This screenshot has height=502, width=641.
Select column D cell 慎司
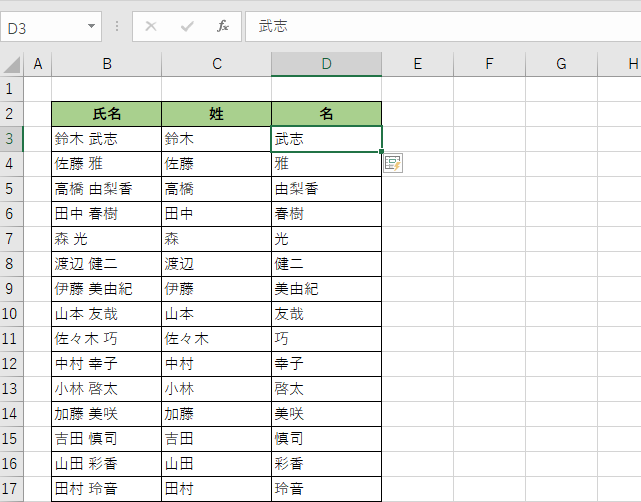pyautogui.click(x=326, y=439)
